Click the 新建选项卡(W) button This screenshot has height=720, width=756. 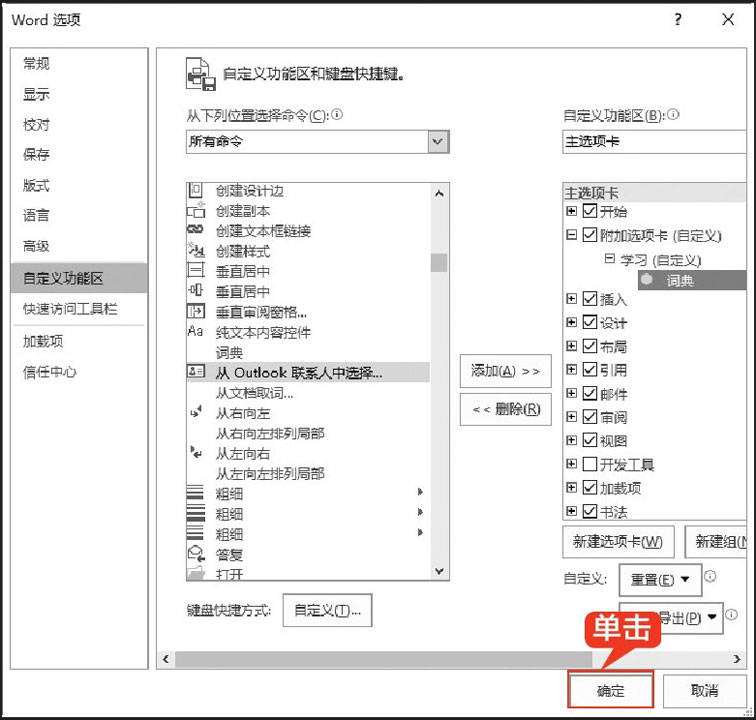tap(618, 542)
